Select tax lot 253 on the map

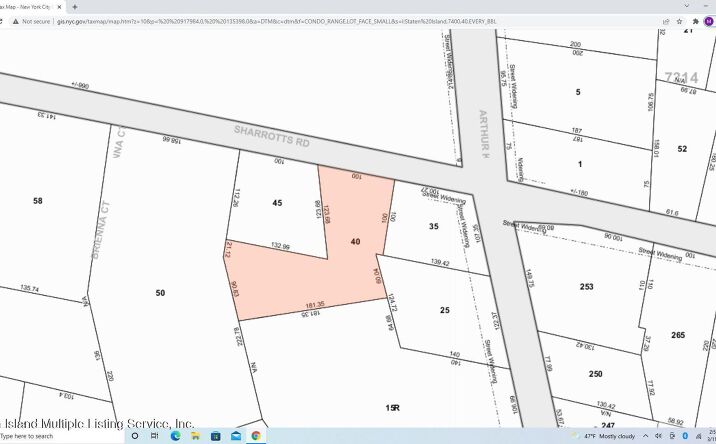tap(587, 287)
